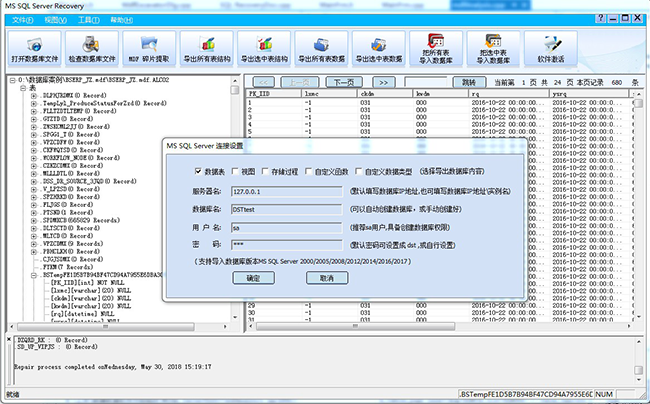Image resolution: width=650 pixels, height=404 pixels.
Task: Click the Repair process completed log line
Action: coord(113,367)
